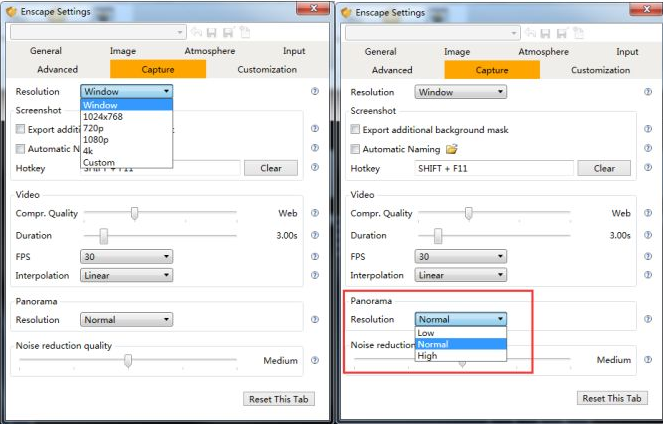Click save-as floppy icon in right window toolbar

tap(562, 33)
